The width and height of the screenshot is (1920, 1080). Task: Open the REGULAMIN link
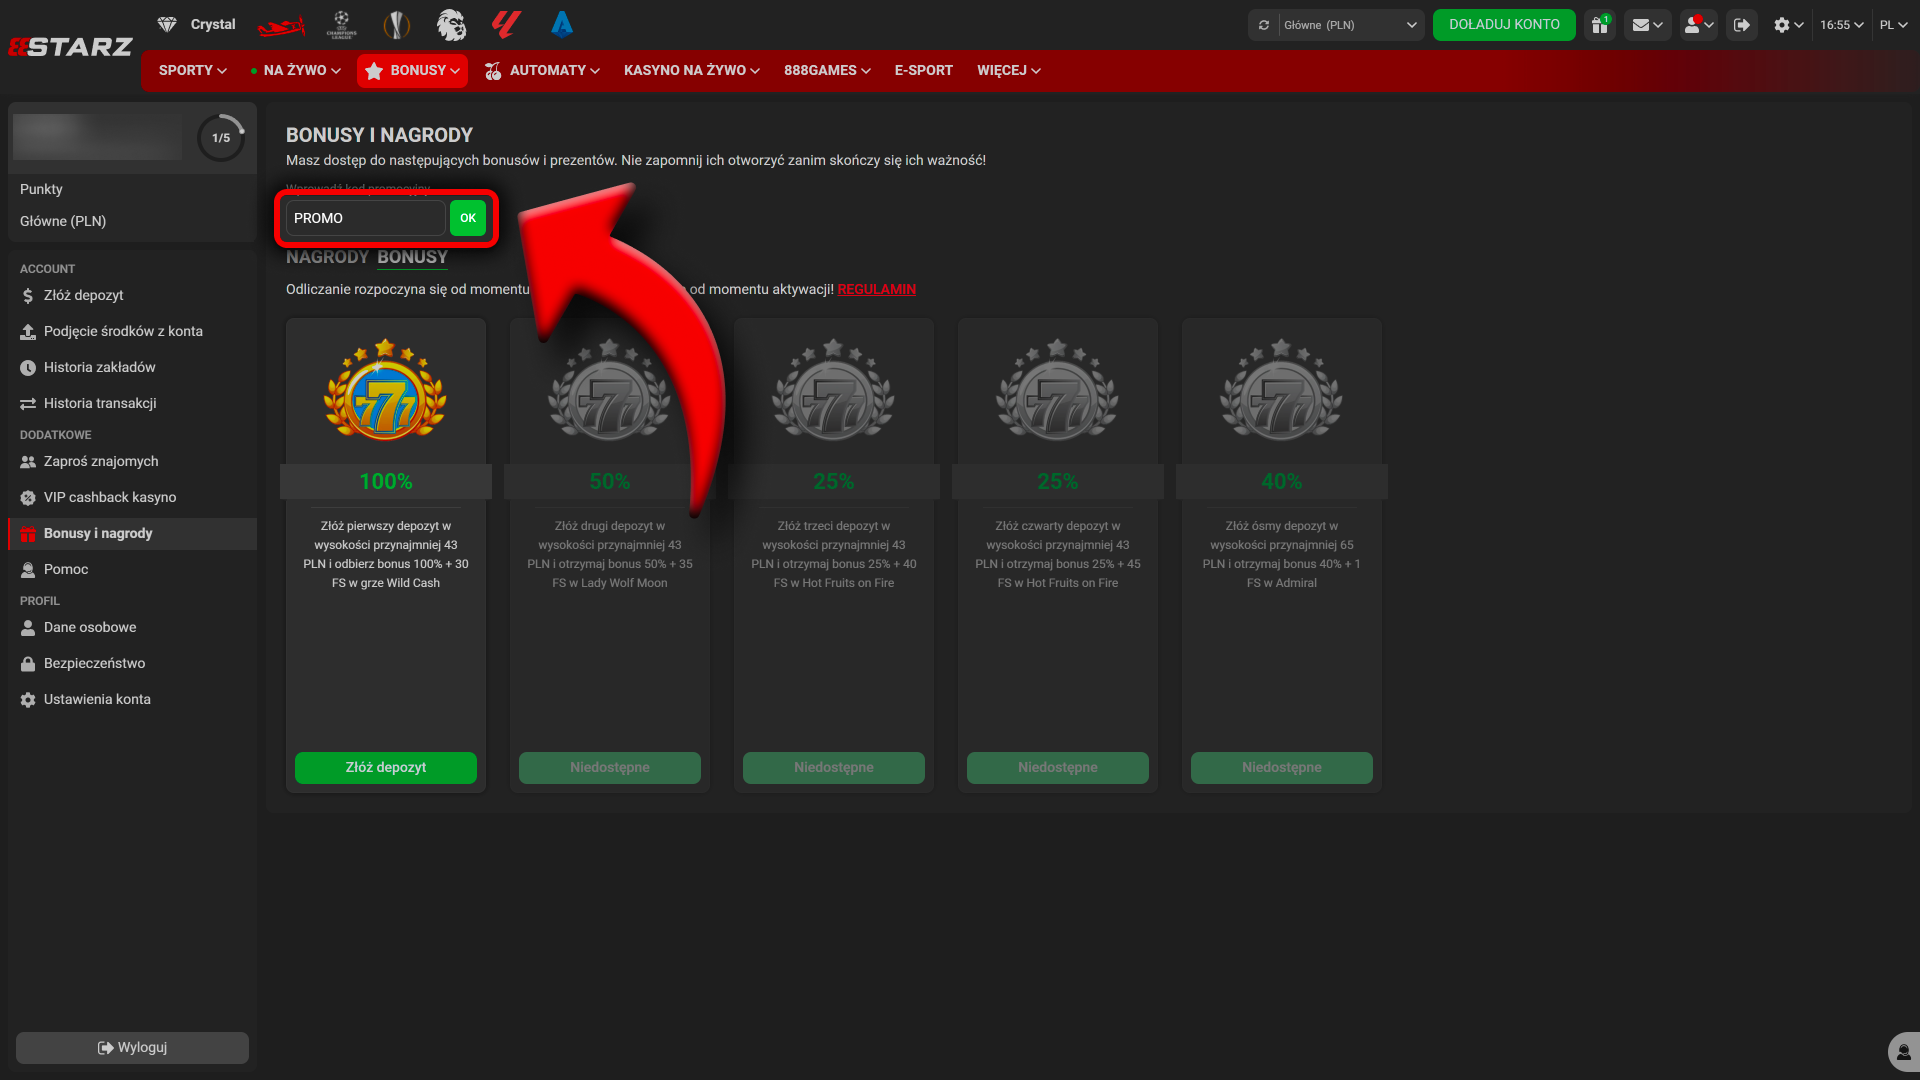[877, 289]
